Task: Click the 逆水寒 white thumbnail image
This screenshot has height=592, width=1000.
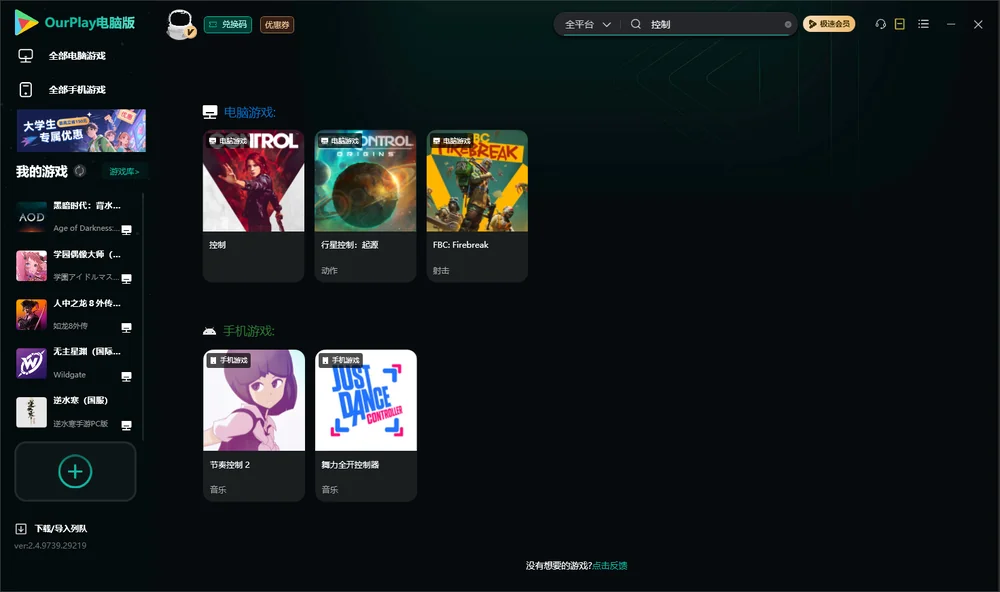Action: click(x=31, y=412)
